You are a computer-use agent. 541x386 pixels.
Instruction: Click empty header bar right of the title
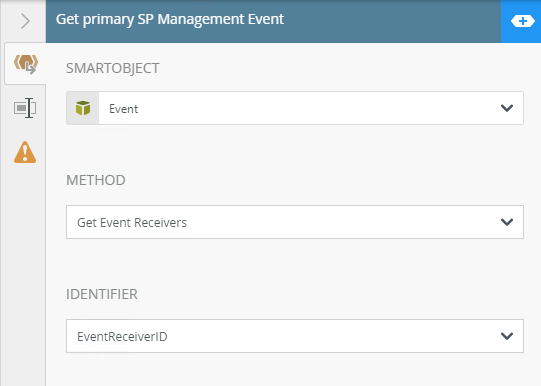click(390, 21)
